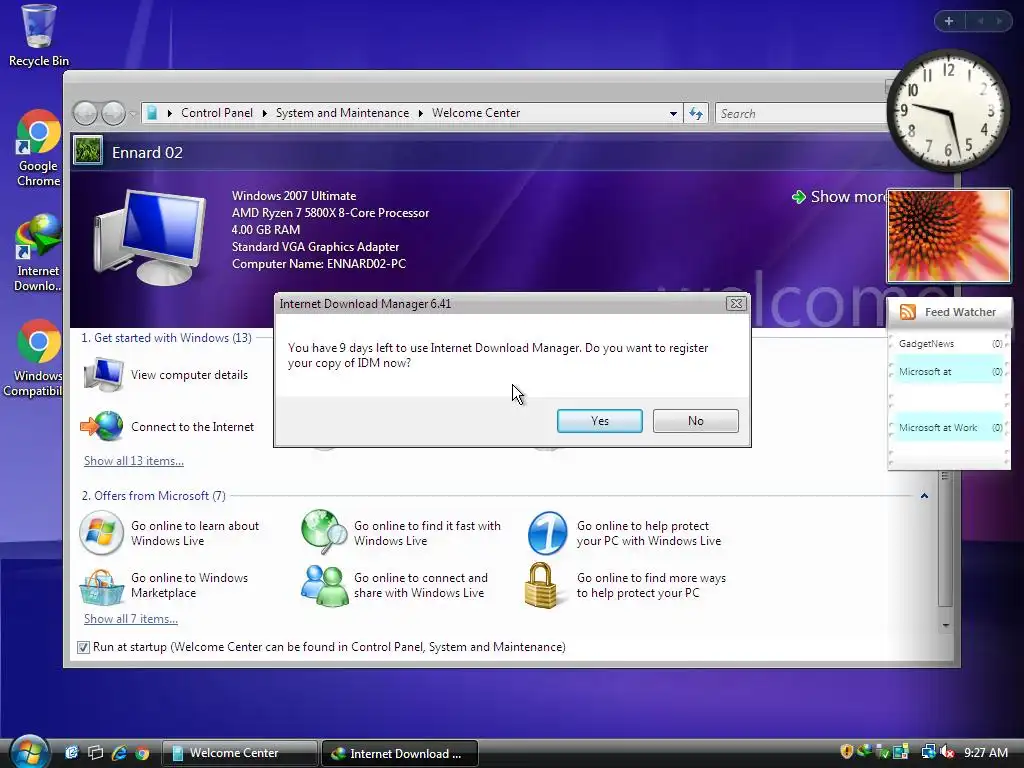Click the Windows Marketplace basket icon

(101, 586)
